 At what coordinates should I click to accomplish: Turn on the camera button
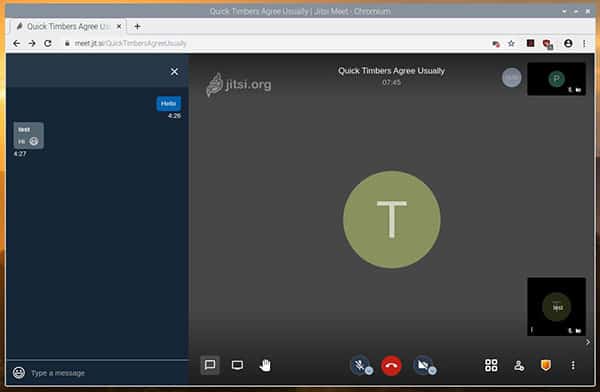click(x=423, y=365)
